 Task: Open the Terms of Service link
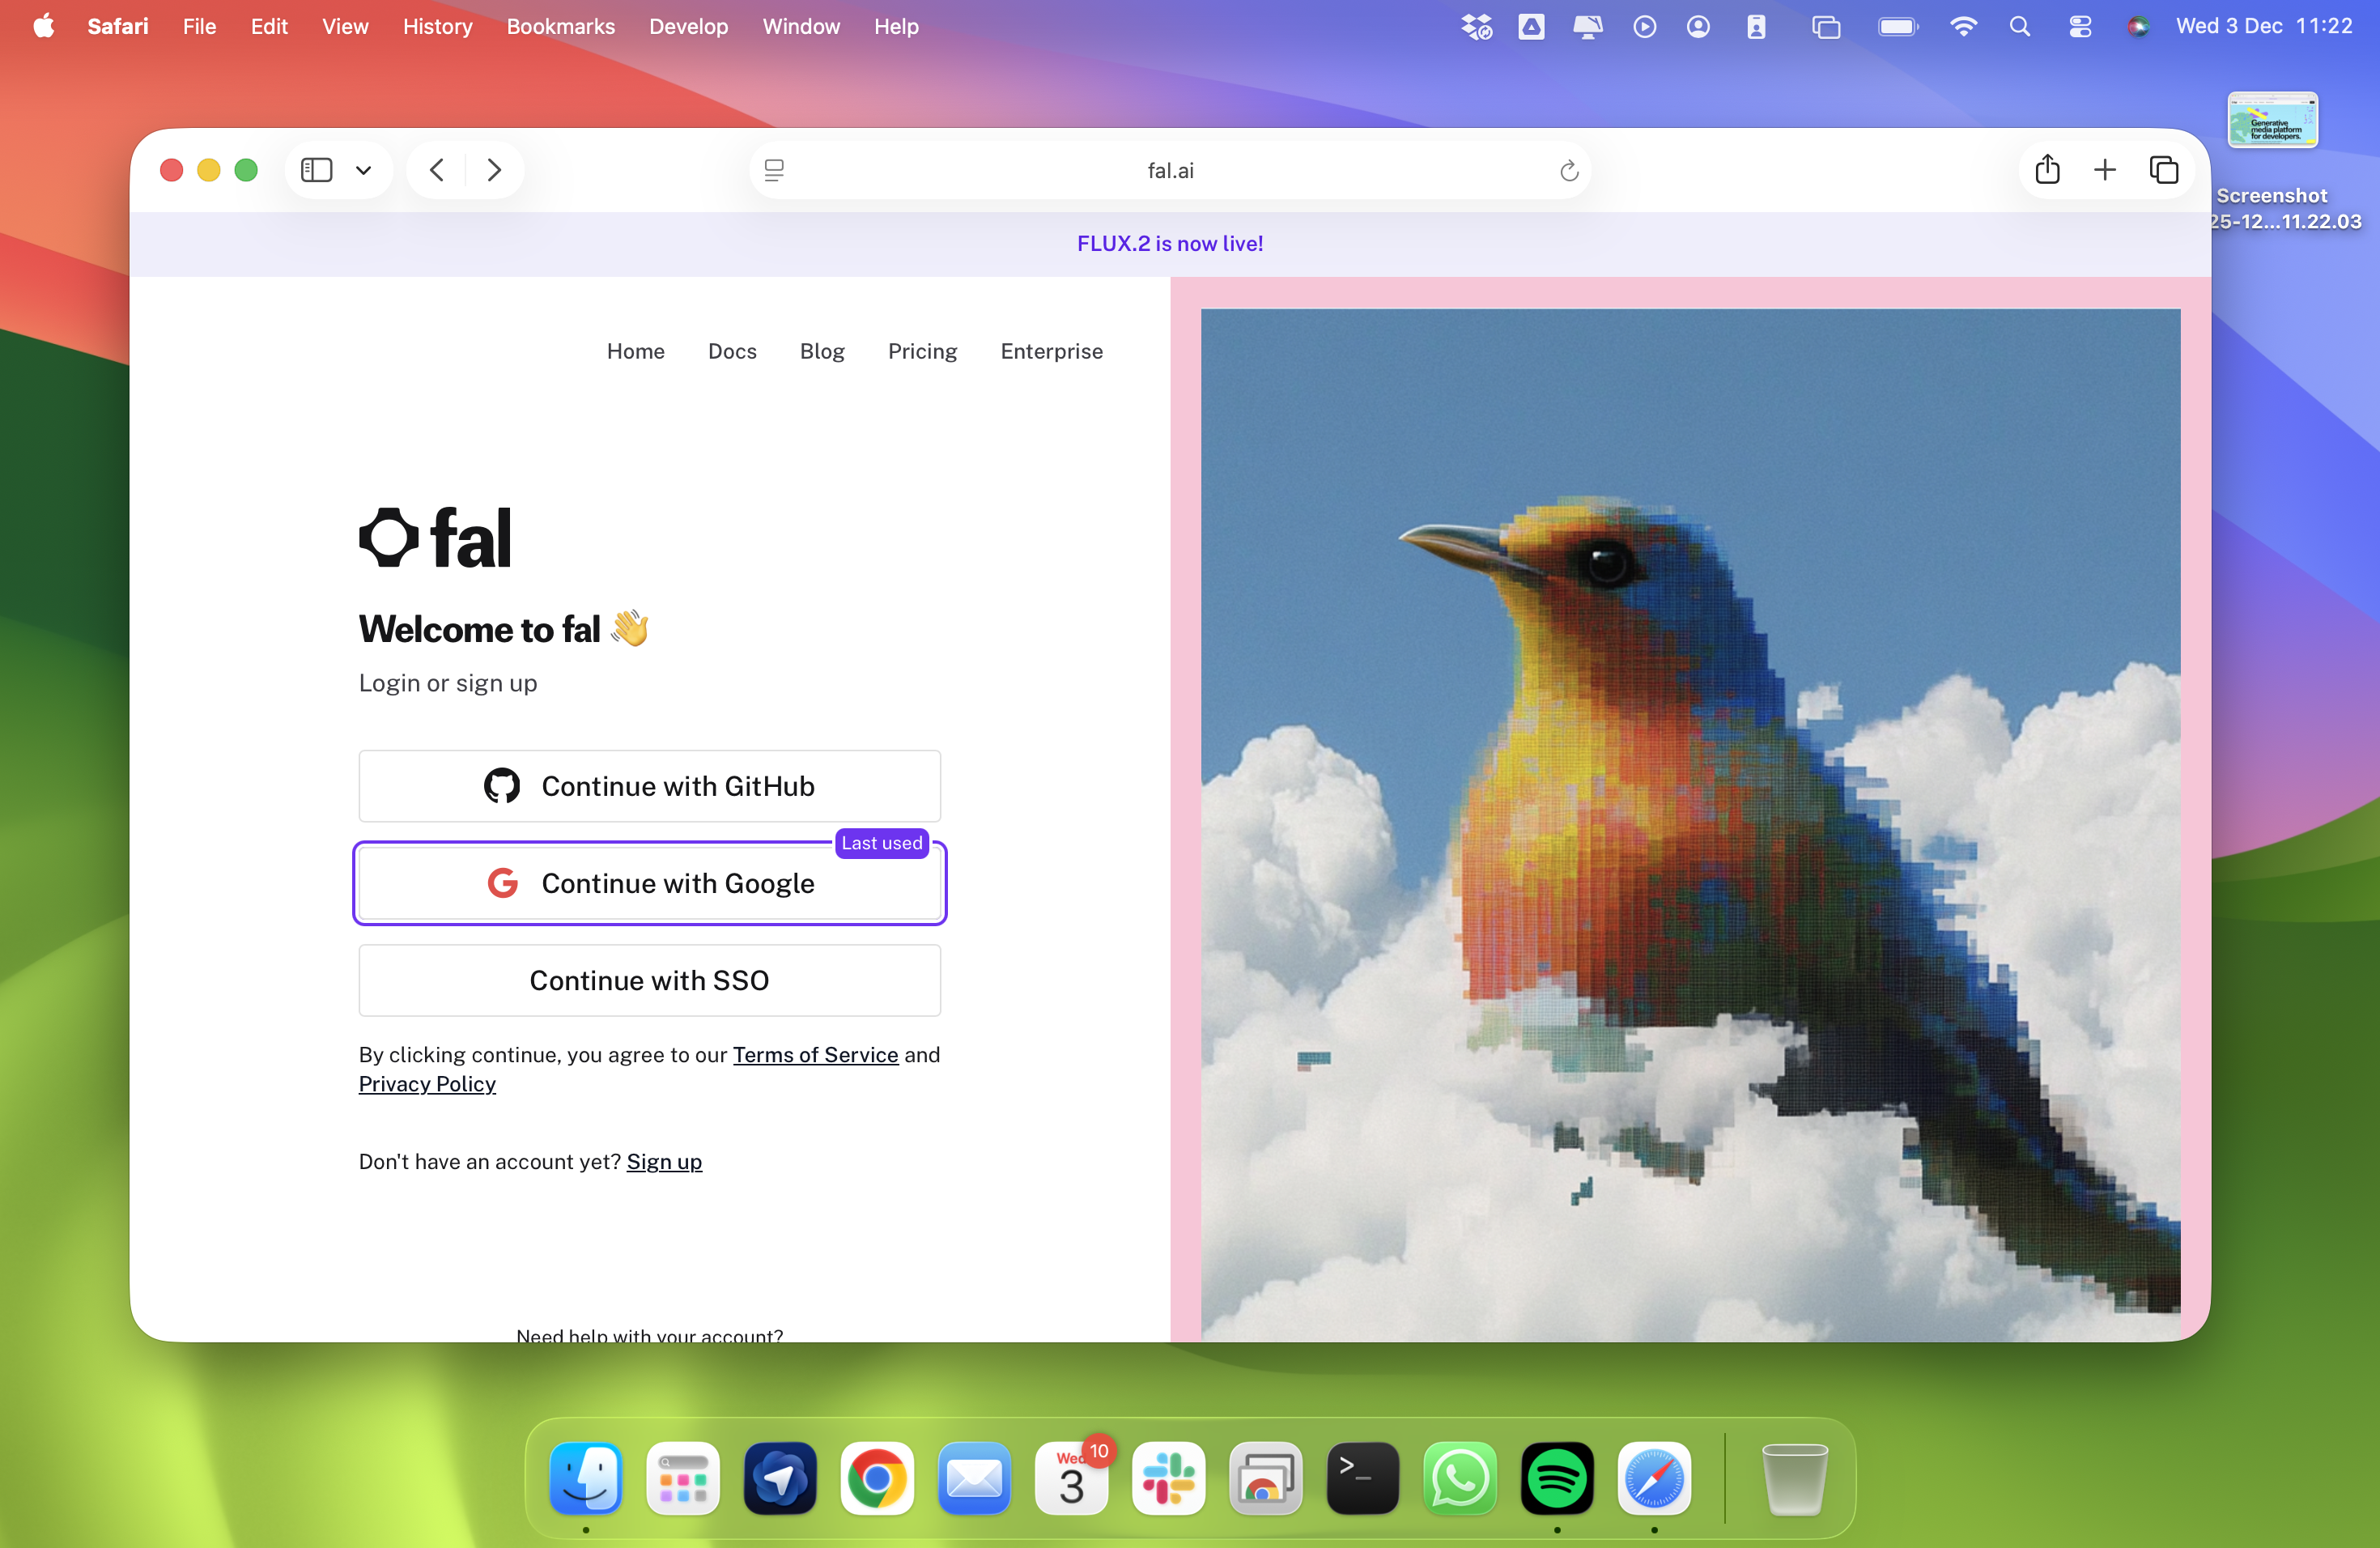815,1054
